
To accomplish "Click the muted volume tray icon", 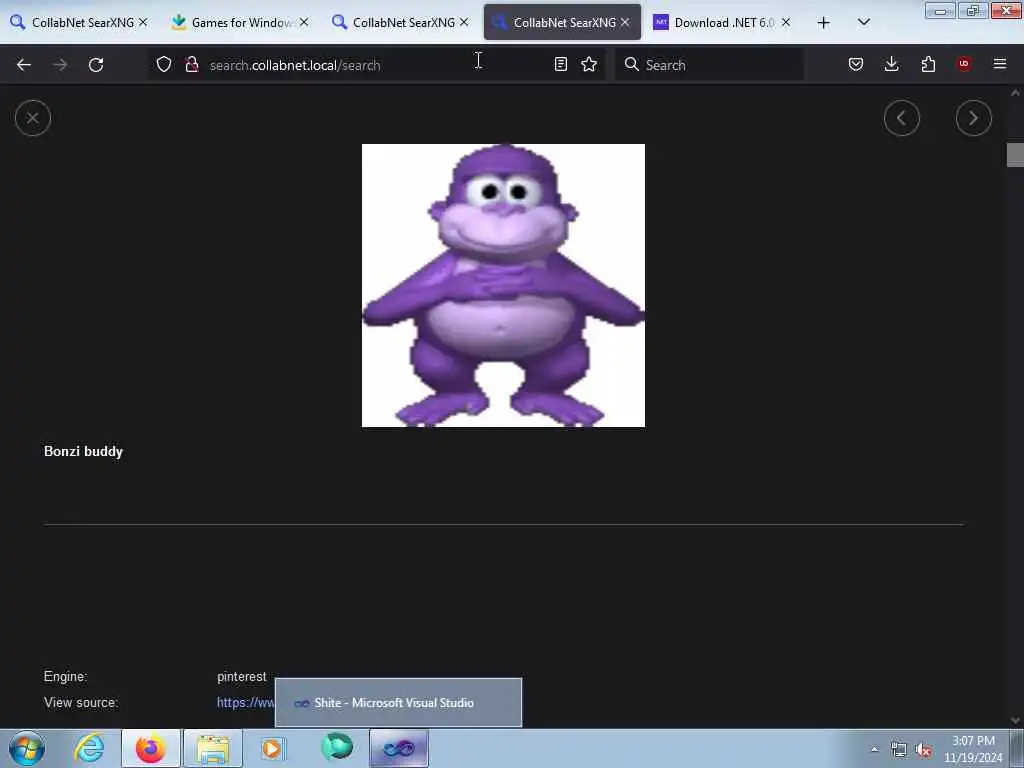I will coord(923,750).
